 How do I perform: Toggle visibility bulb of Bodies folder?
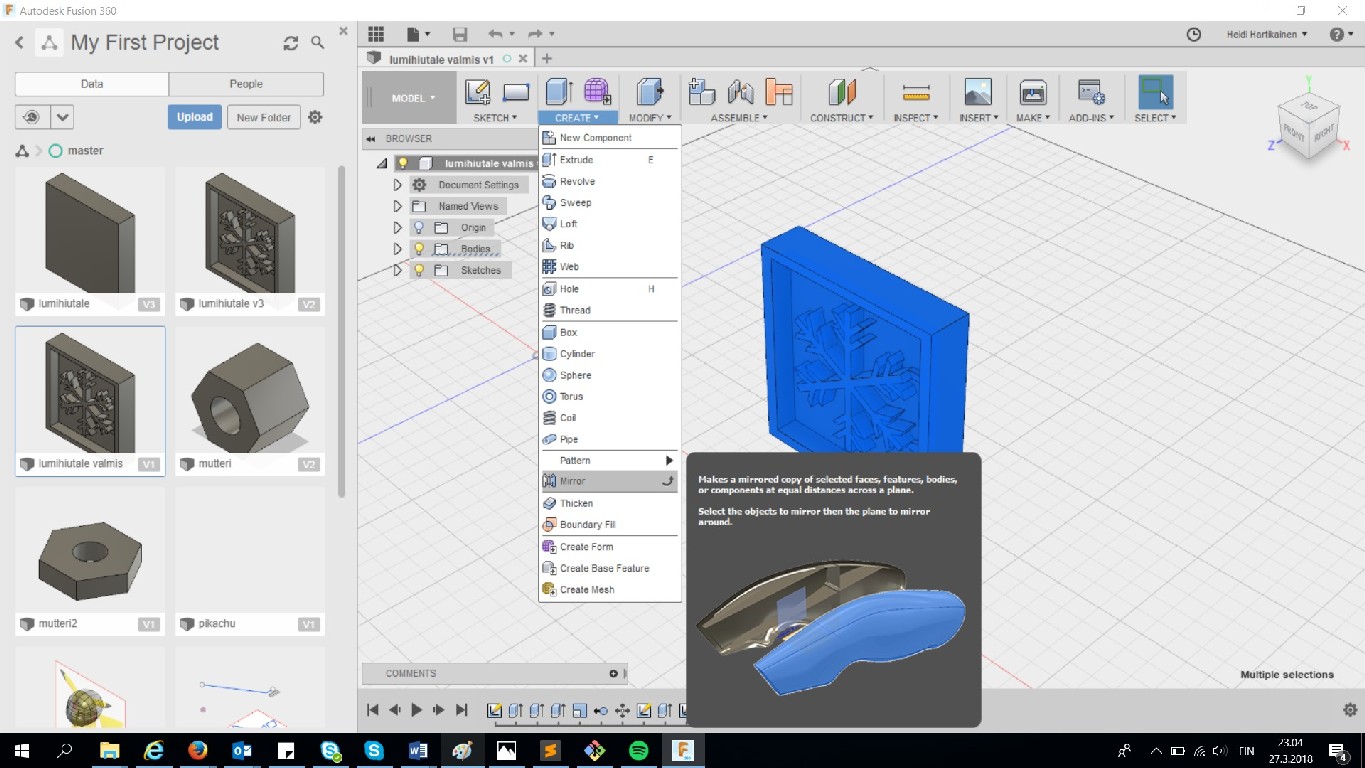[419, 248]
